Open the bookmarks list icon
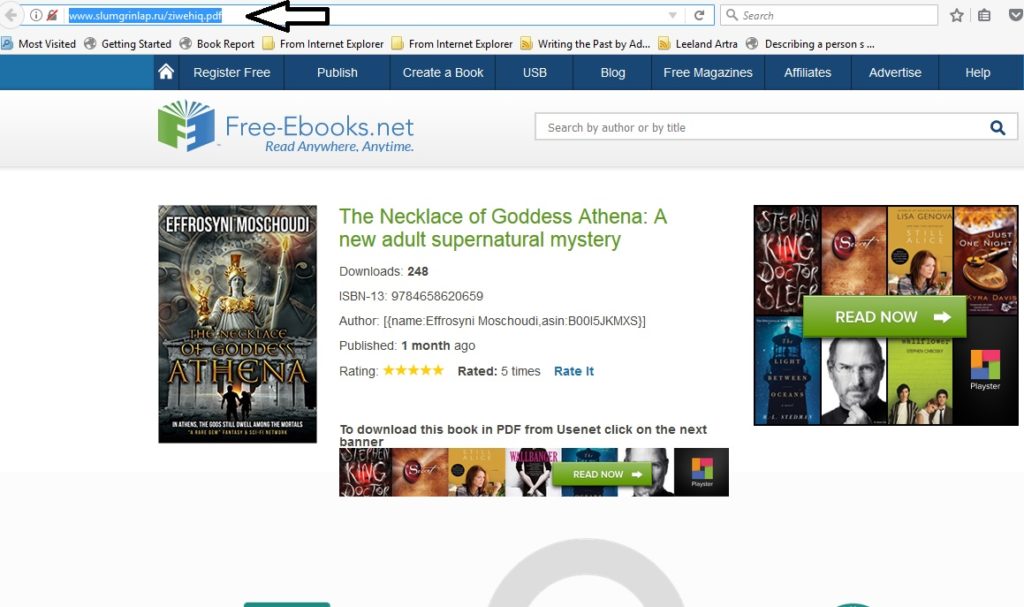This screenshot has height=607, width=1024. (984, 15)
